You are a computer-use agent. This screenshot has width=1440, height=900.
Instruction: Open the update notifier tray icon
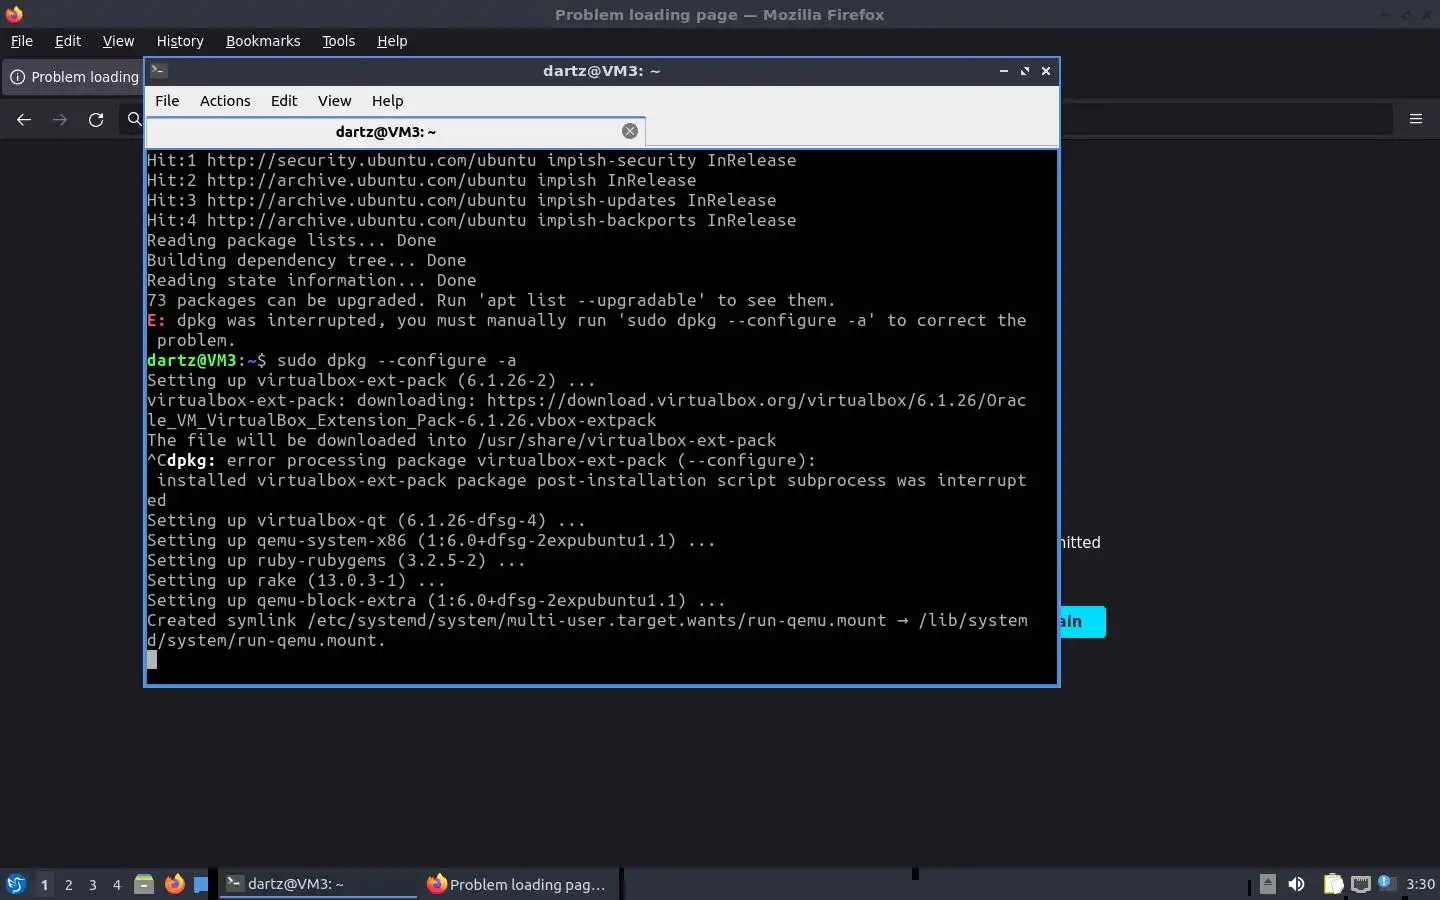(x=1386, y=882)
